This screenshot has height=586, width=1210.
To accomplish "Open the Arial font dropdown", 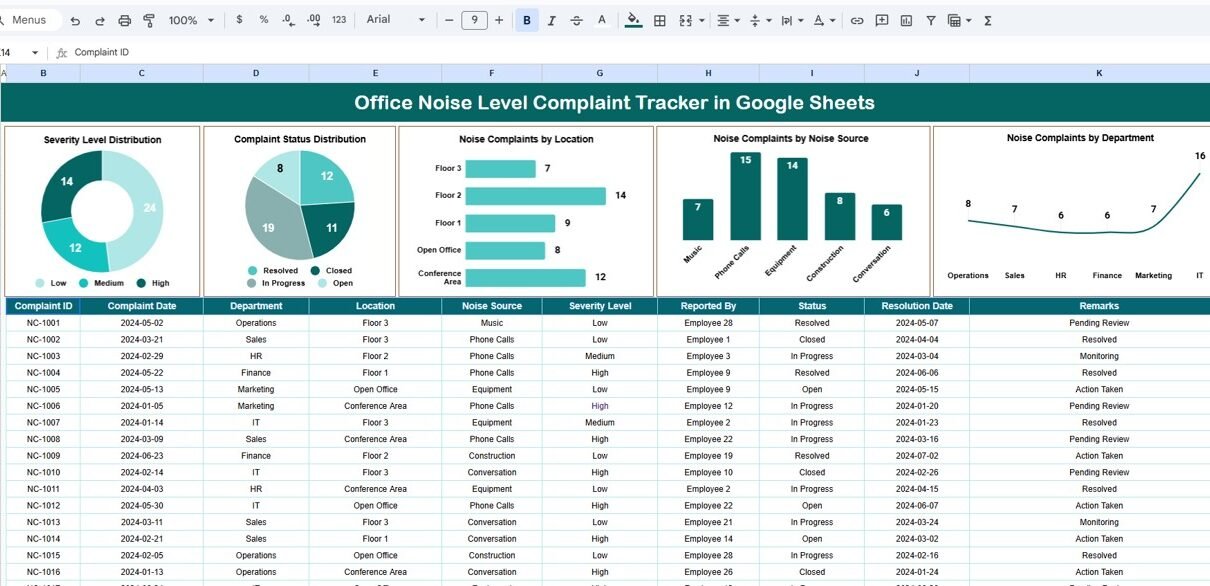I will pyautogui.click(x=396, y=20).
